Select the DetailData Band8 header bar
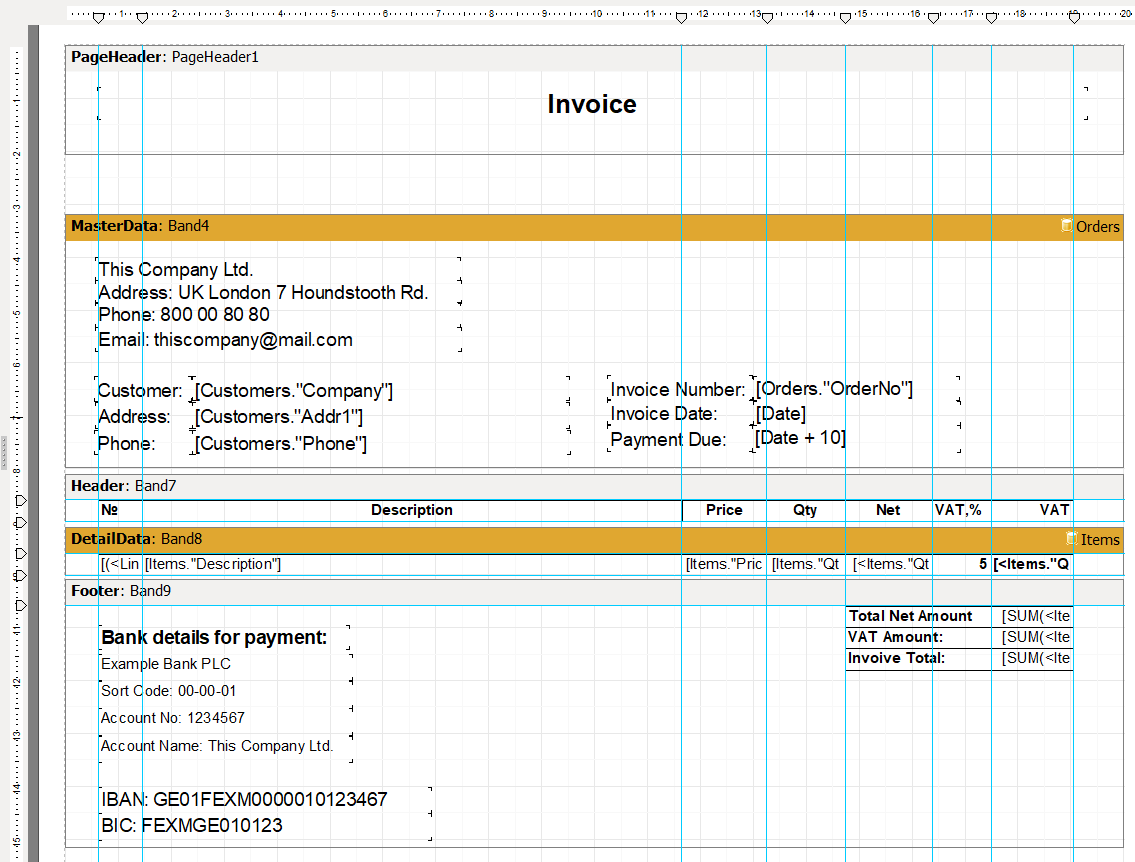The height and width of the screenshot is (862, 1135). click(x=594, y=539)
